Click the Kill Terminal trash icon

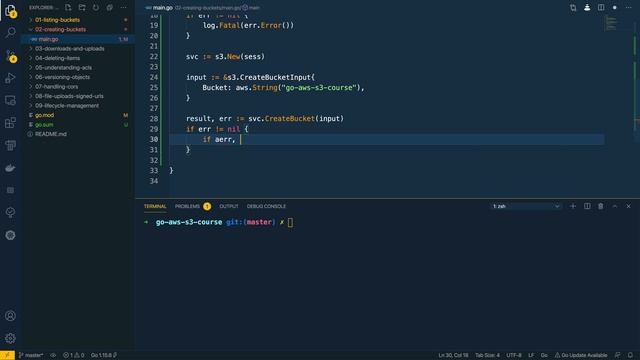click(x=601, y=206)
